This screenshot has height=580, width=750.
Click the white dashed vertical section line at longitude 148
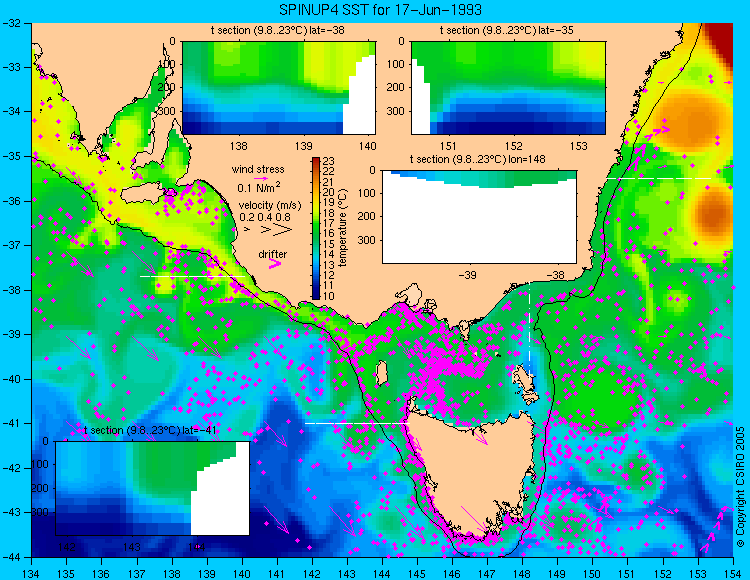pos(529,330)
